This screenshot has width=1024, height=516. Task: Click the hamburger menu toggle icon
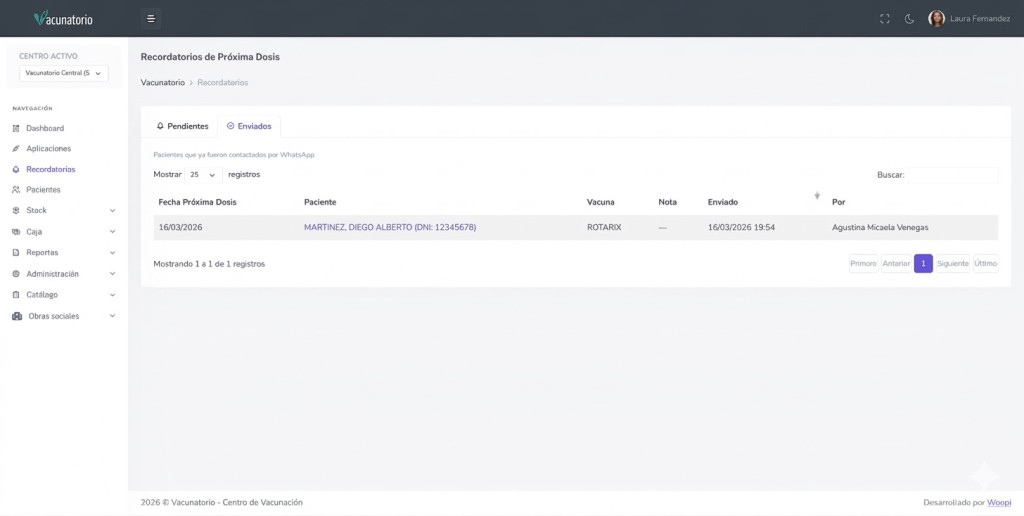(150, 18)
